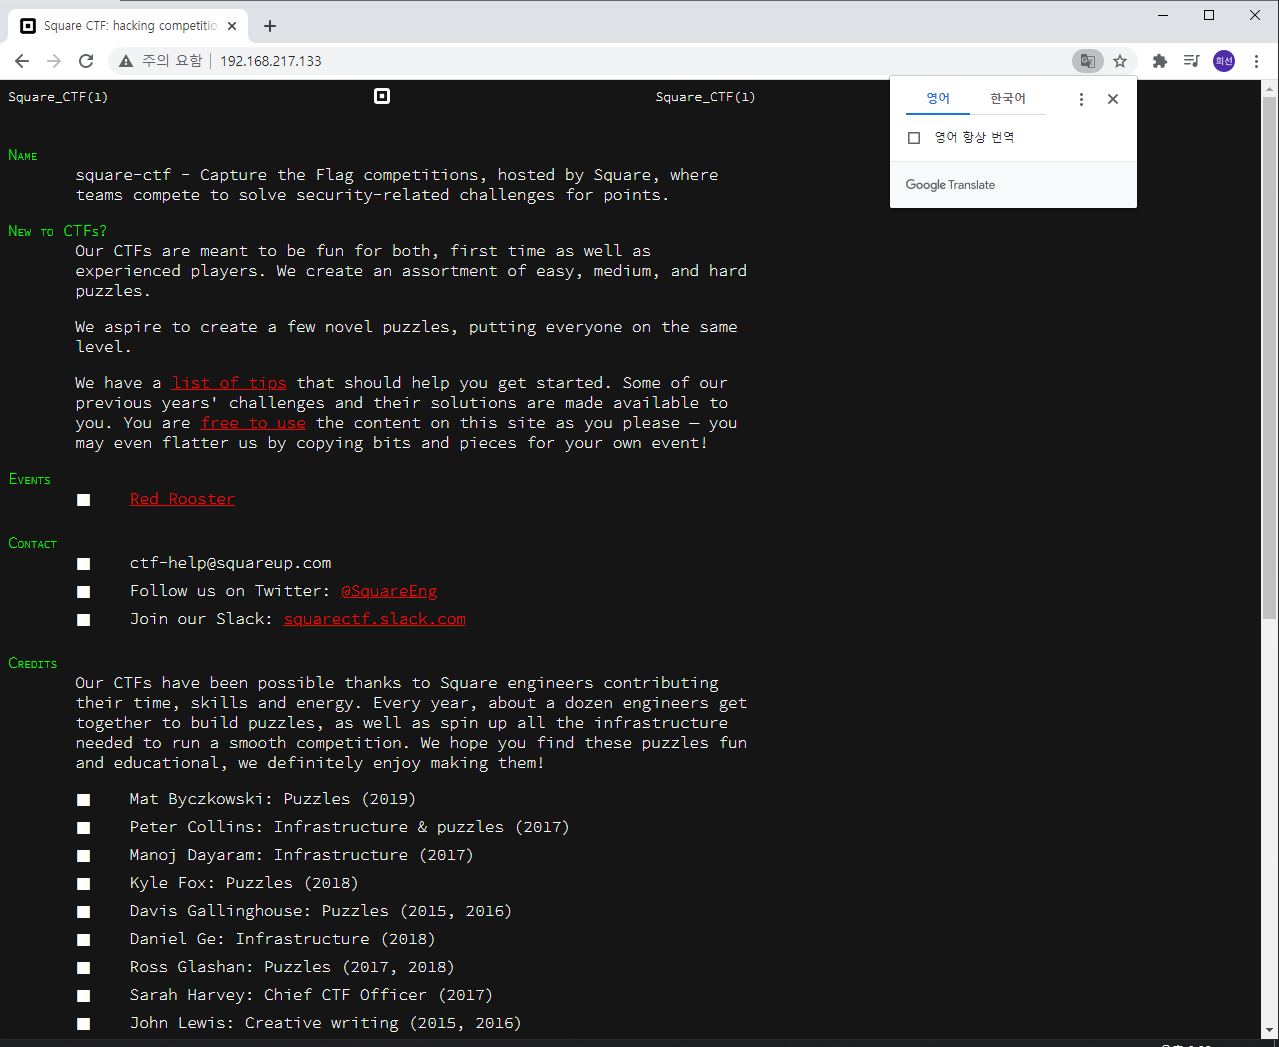The width and height of the screenshot is (1279, 1047).
Task: Open the purple profile avatar
Action: 1224,61
